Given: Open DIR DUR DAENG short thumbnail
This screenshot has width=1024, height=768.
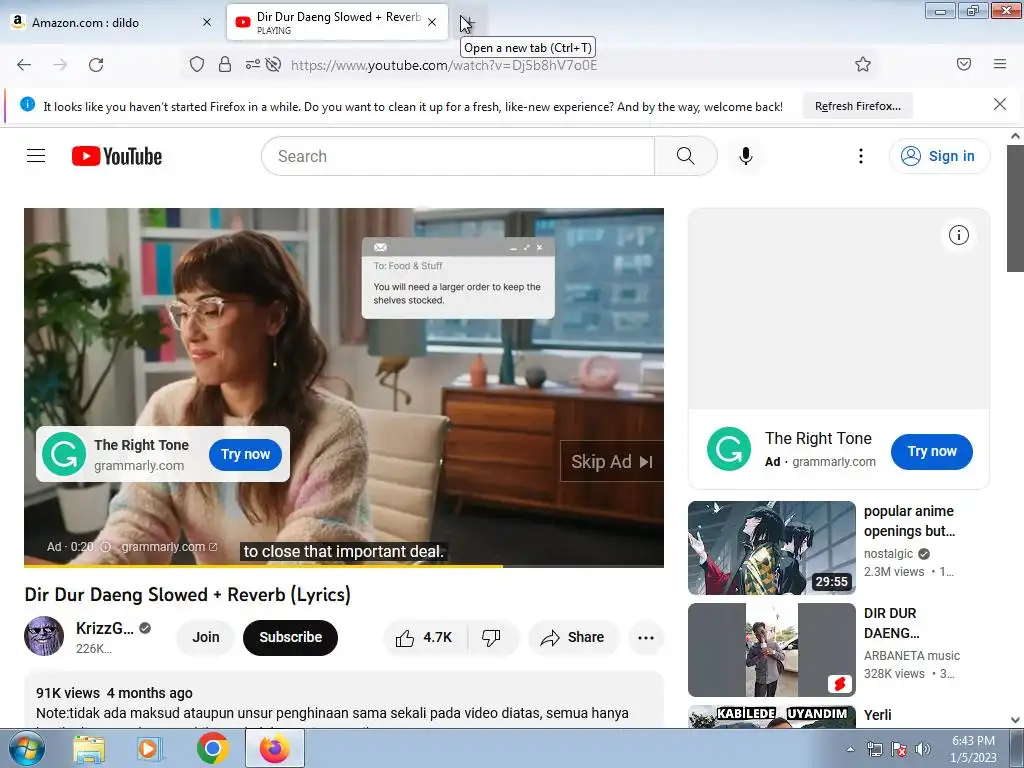Looking at the screenshot, I should 771,650.
